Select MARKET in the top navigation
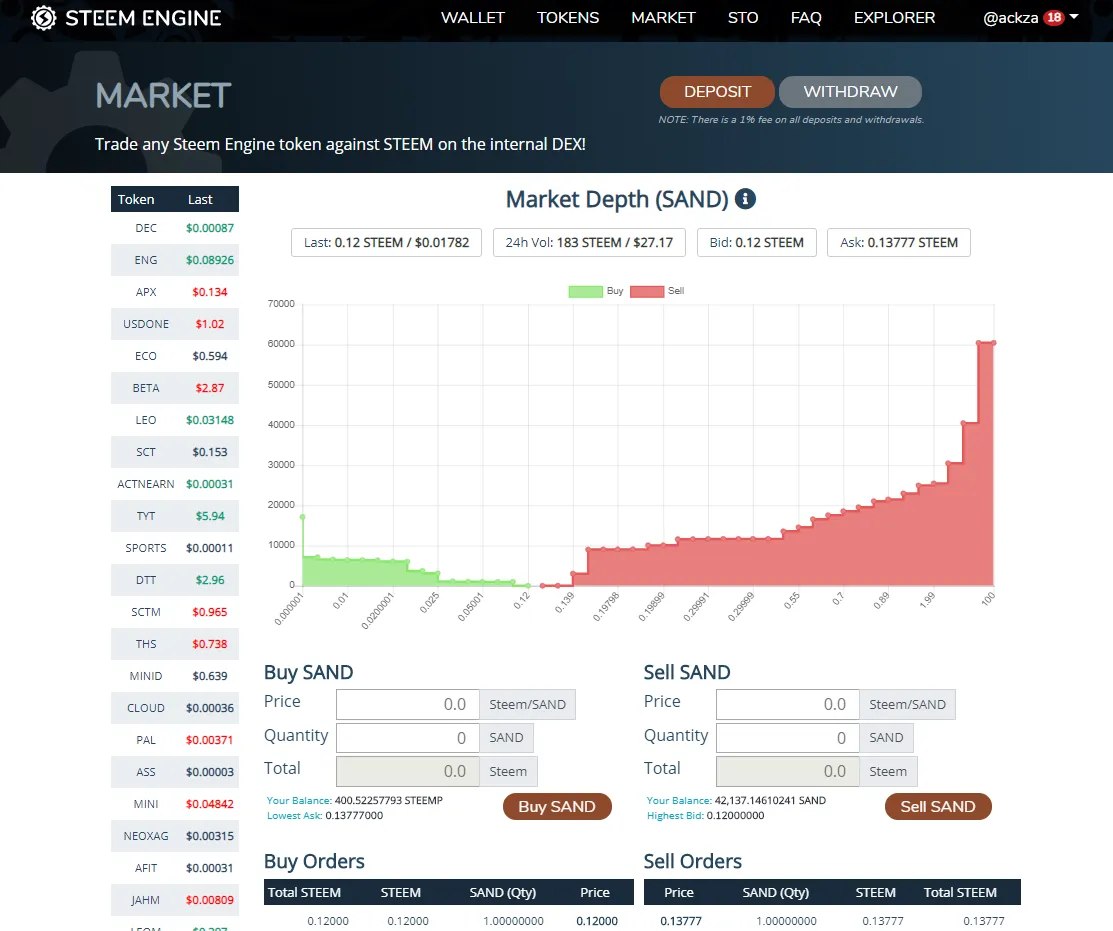This screenshot has width=1113, height=931. [663, 18]
